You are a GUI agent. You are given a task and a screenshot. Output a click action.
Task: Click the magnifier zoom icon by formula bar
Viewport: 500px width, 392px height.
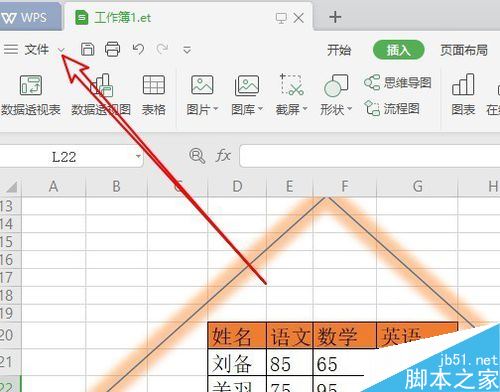coord(197,156)
